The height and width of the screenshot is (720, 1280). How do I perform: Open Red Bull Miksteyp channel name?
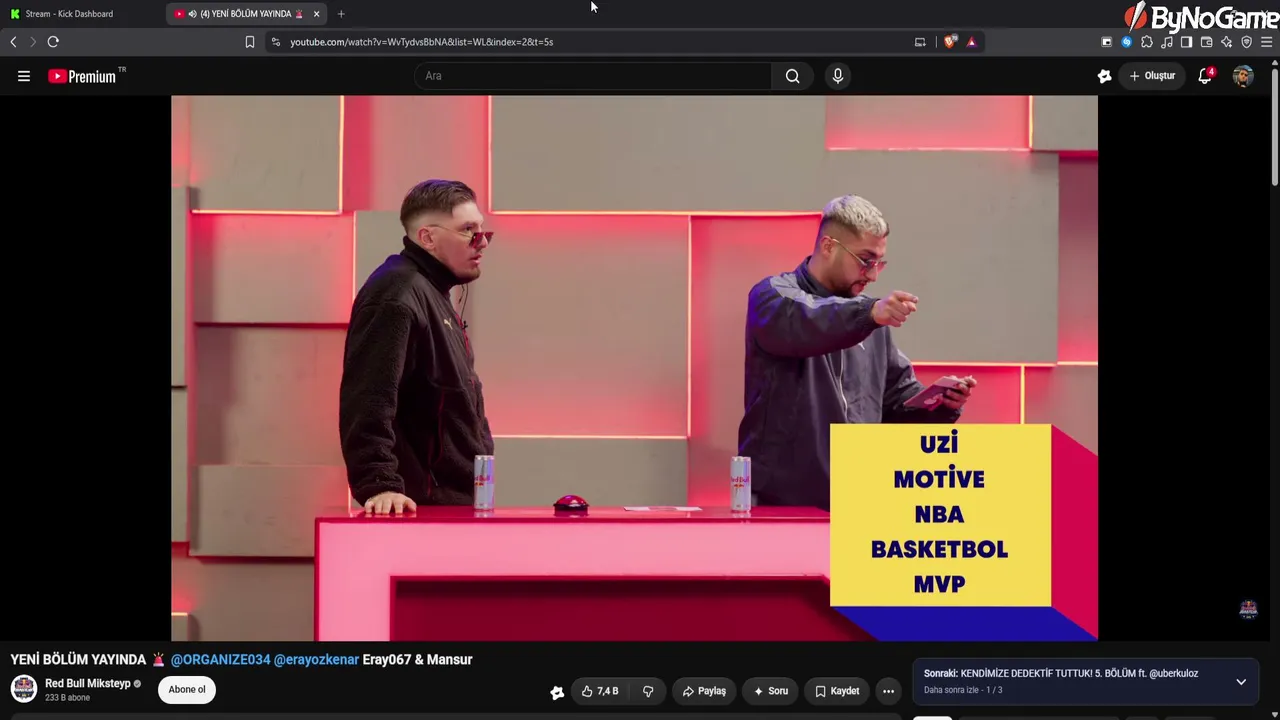(x=88, y=684)
